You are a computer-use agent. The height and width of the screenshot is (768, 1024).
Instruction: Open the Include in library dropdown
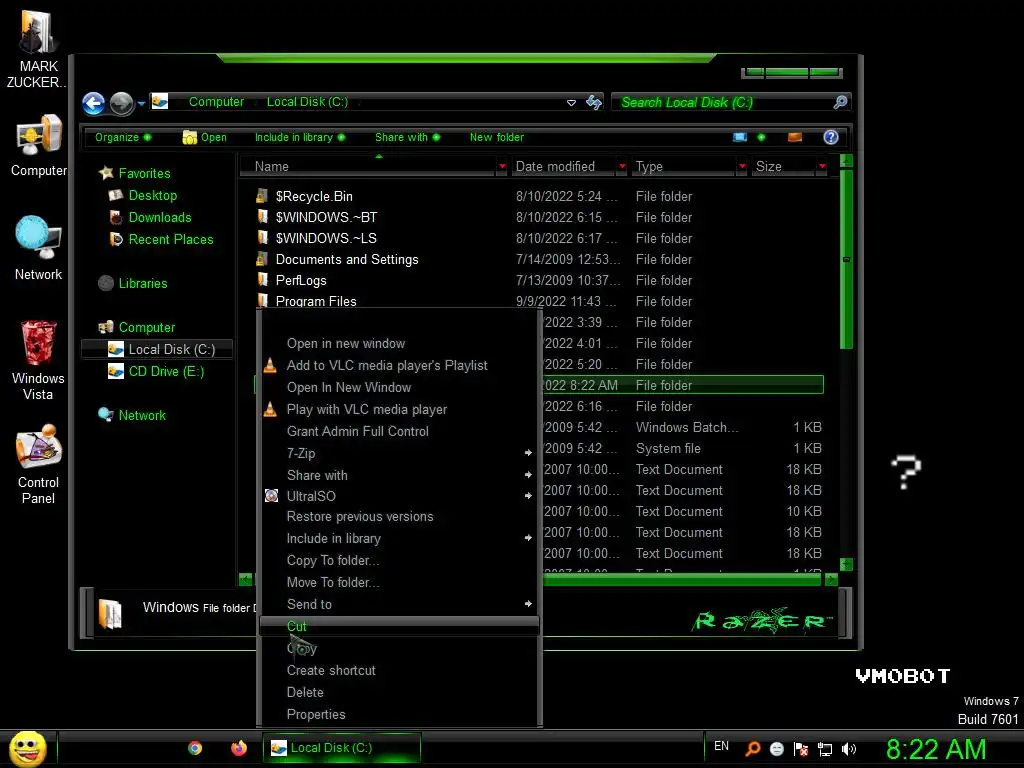coord(300,137)
